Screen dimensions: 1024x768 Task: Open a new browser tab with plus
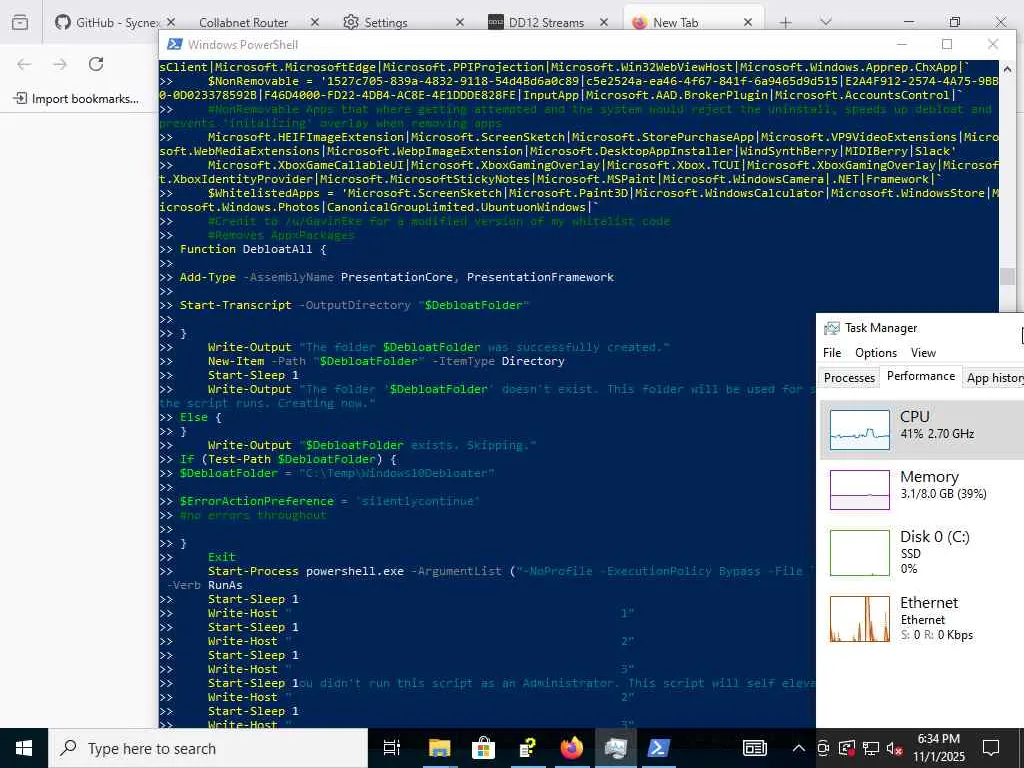click(786, 23)
